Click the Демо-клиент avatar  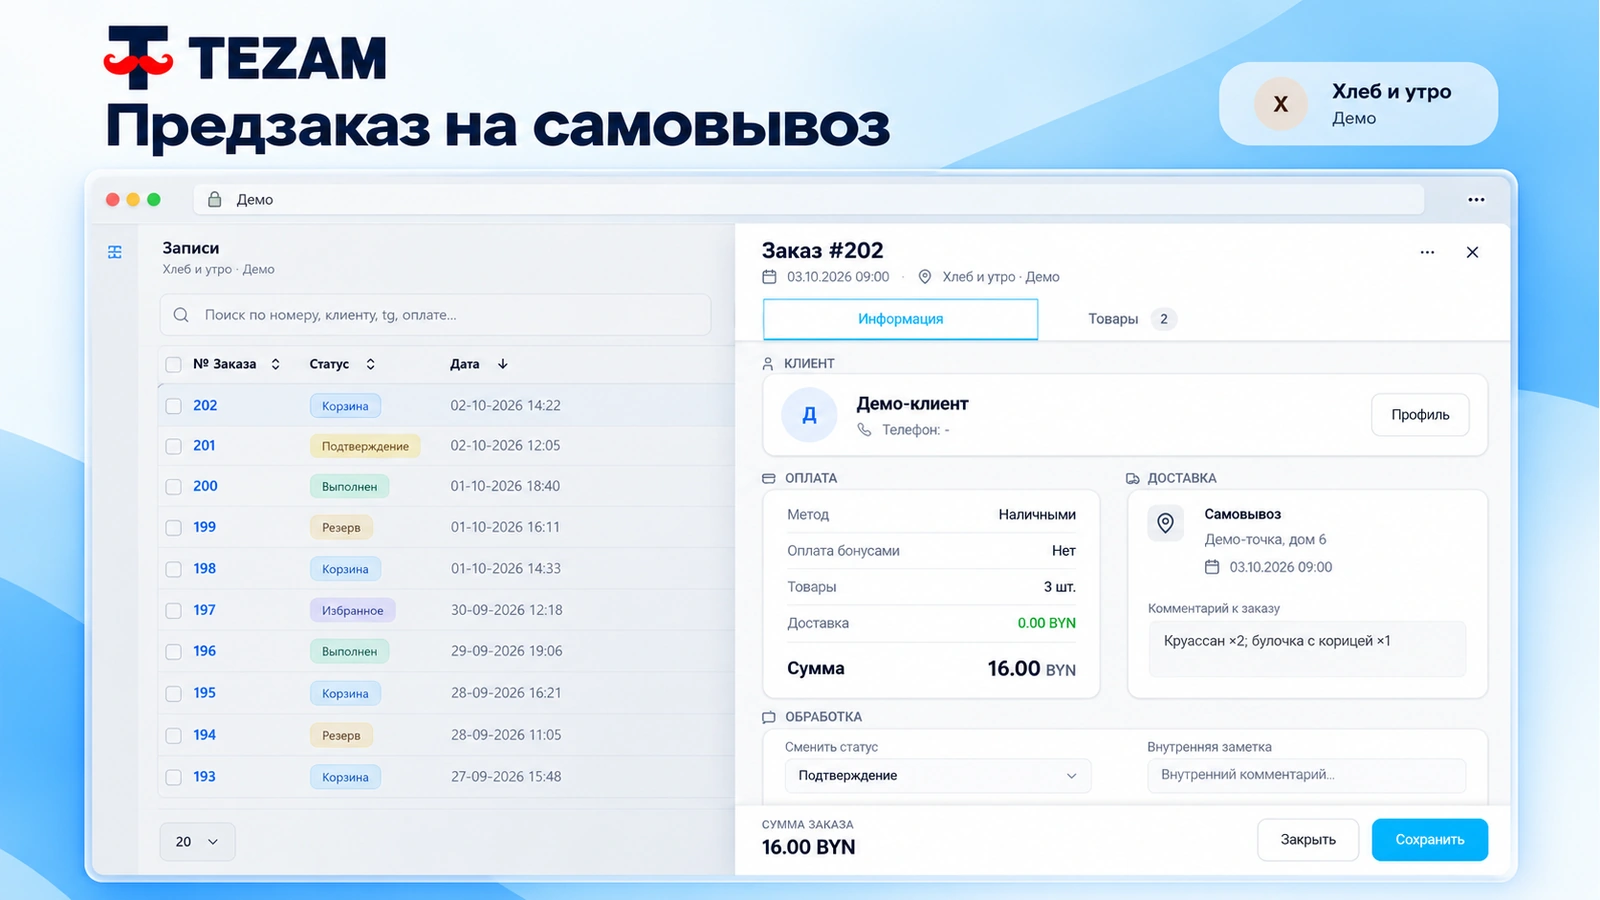tap(809, 415)
